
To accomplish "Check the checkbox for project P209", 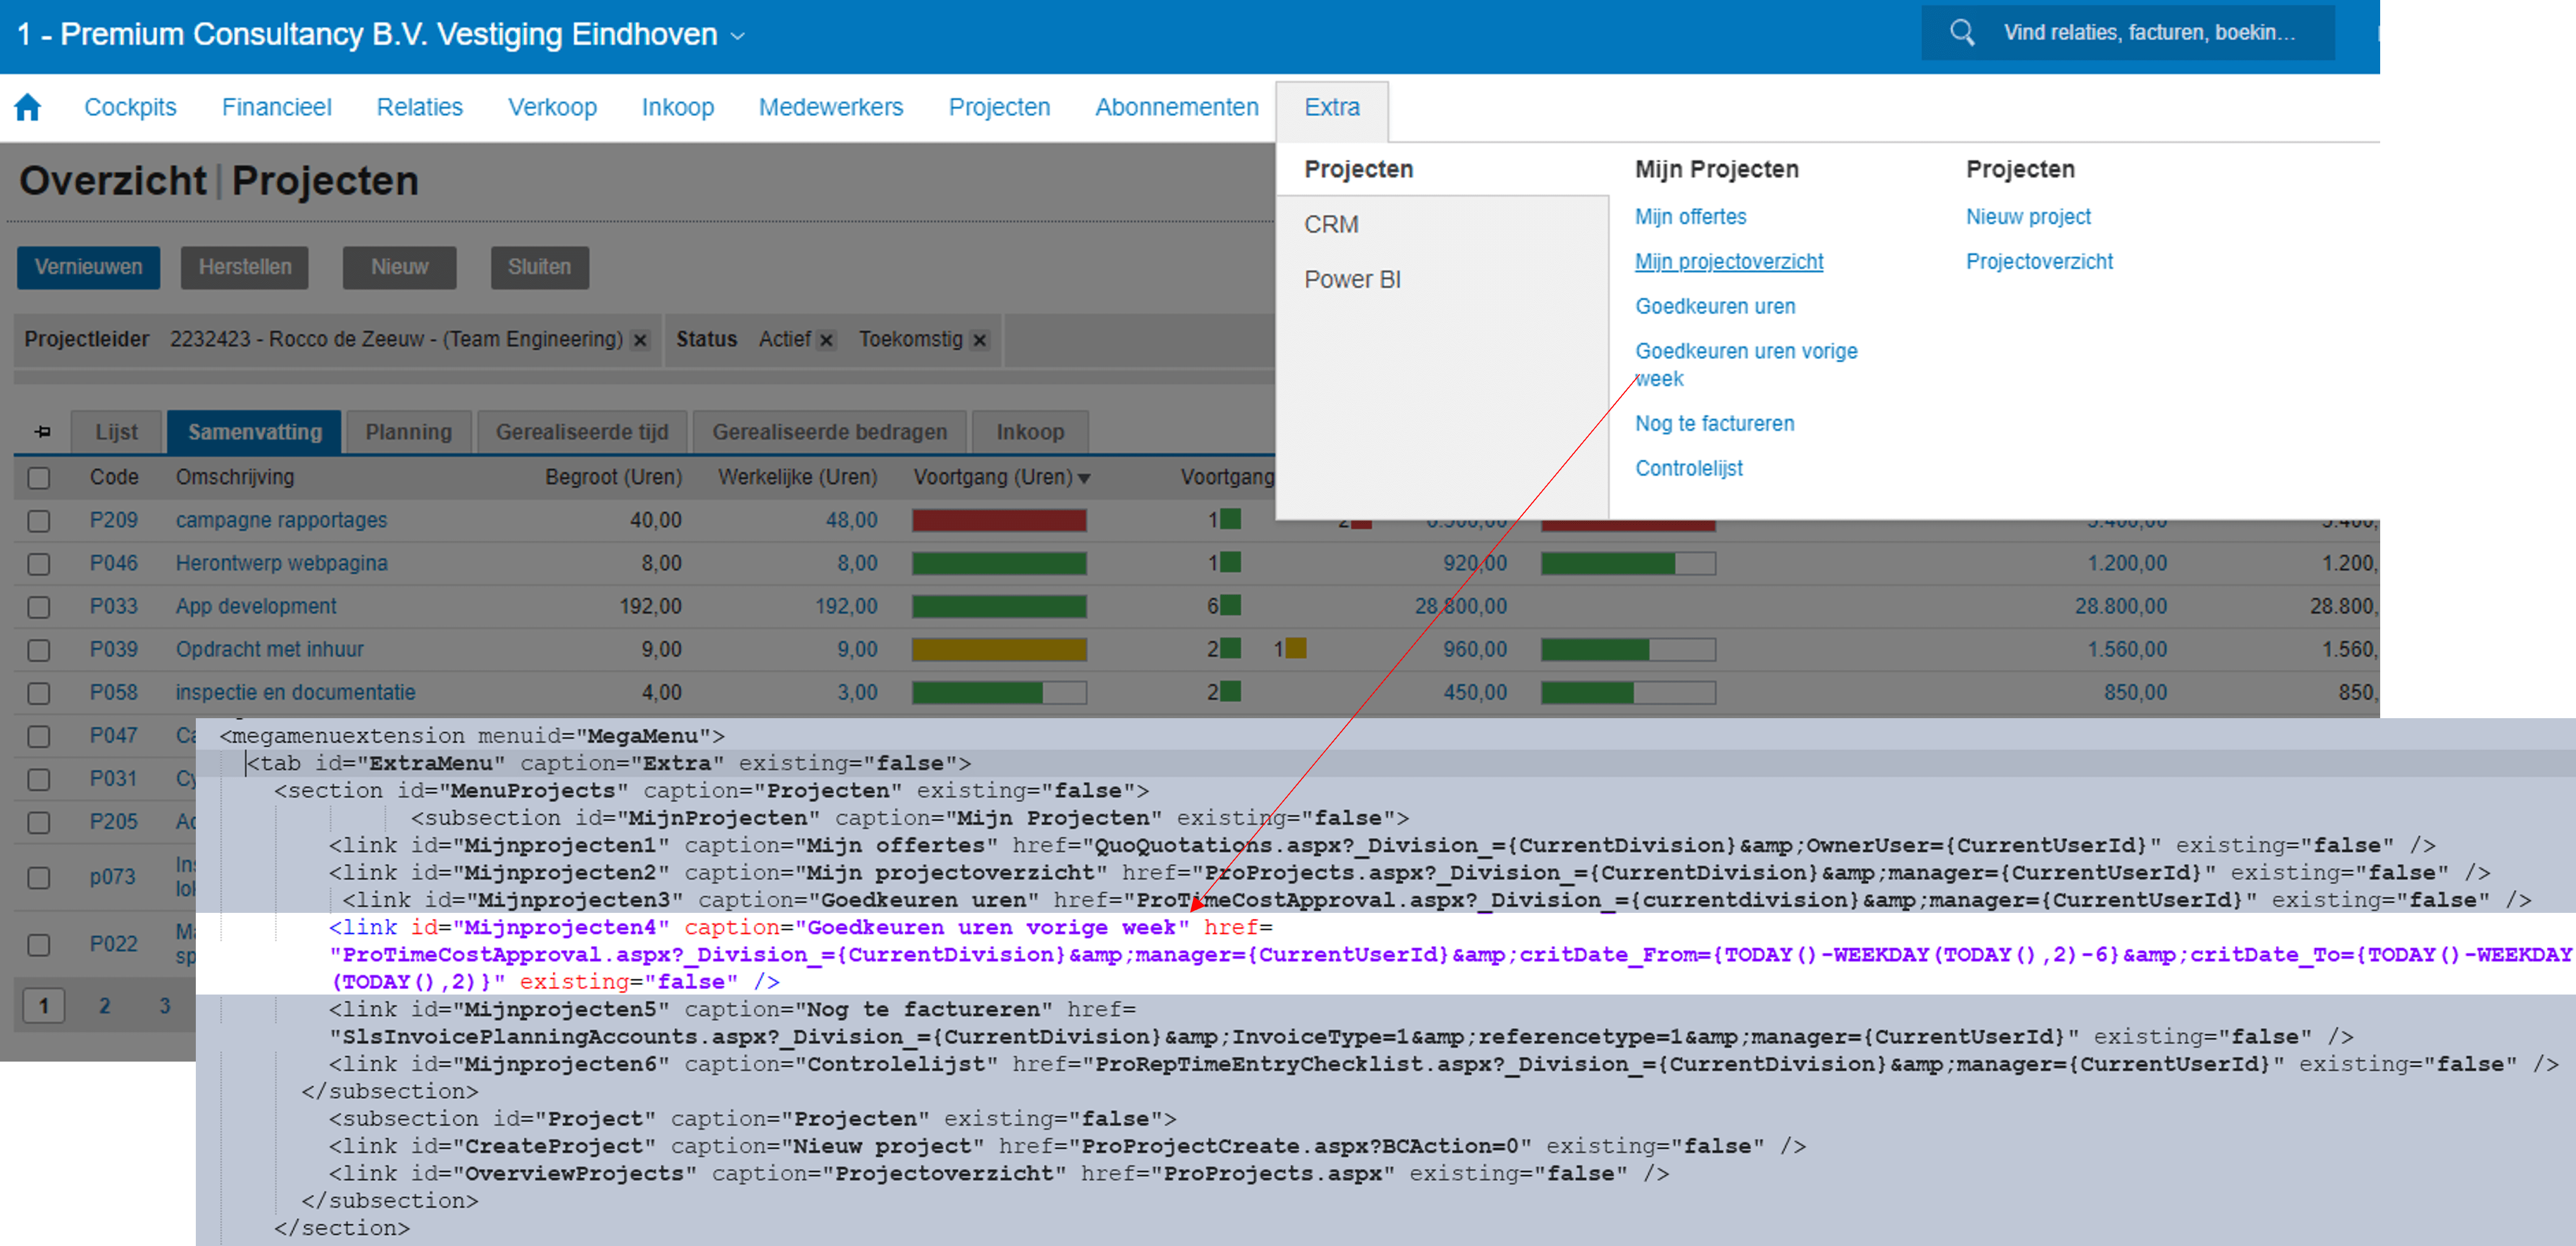I will [x=38, y=521].
